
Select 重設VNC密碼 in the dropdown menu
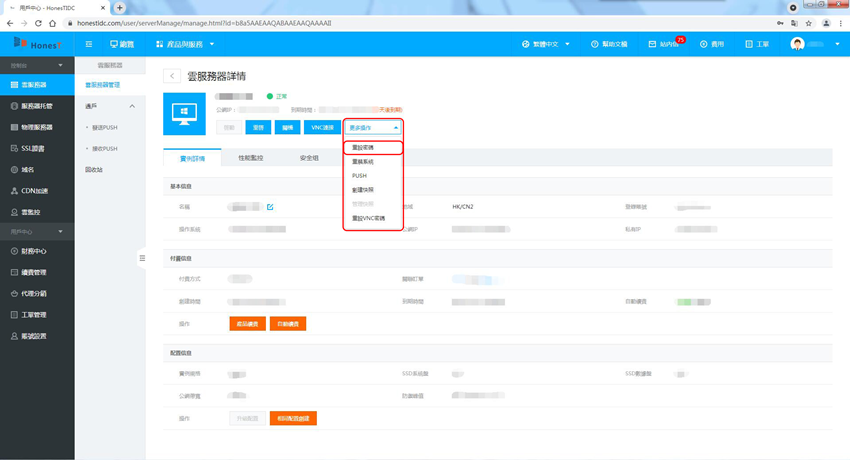pos(373,218)
